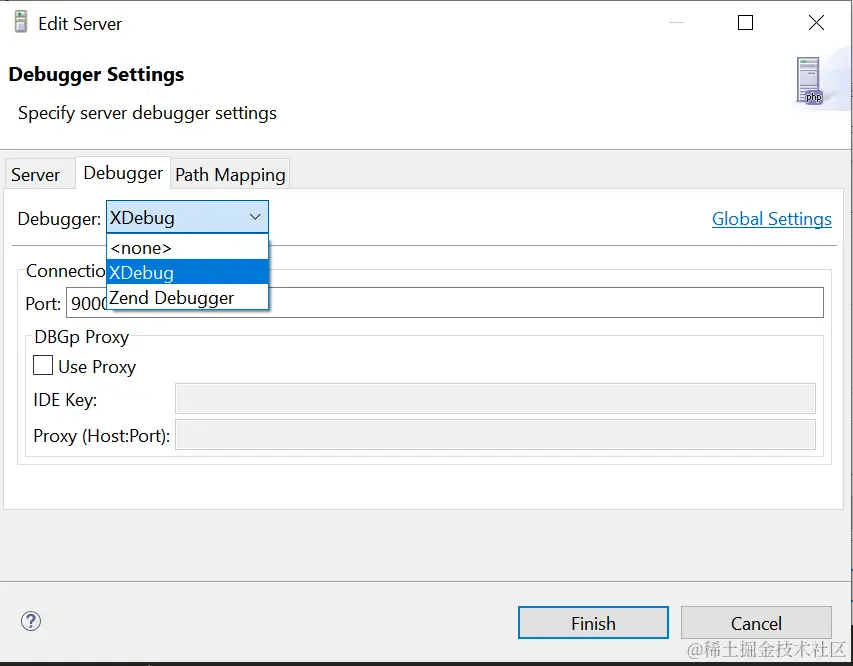Click the Edit Server title bar text
The width and height of the screenshot is (853, 666).
[80, 23]
